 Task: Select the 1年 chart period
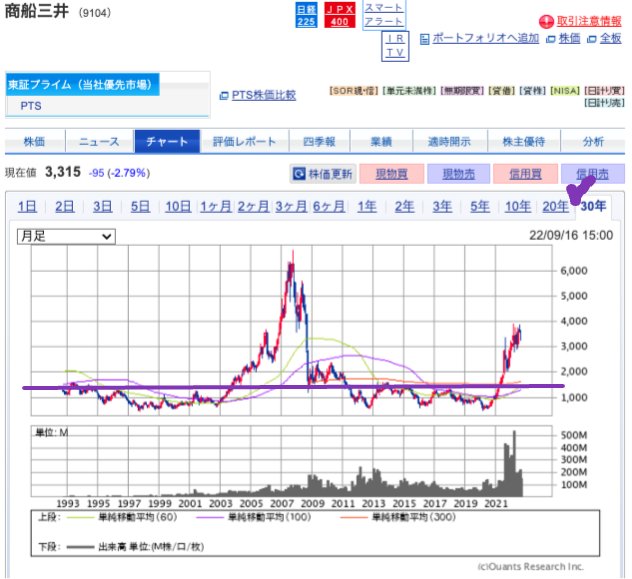(367, 207)
